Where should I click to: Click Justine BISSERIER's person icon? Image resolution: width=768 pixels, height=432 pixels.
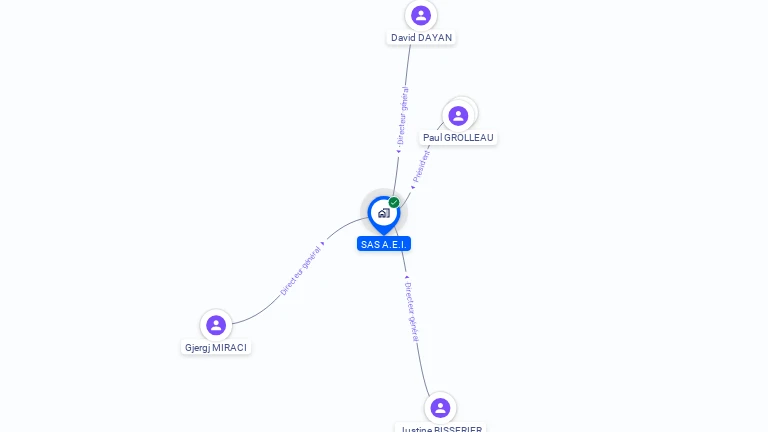pos(440,408)
